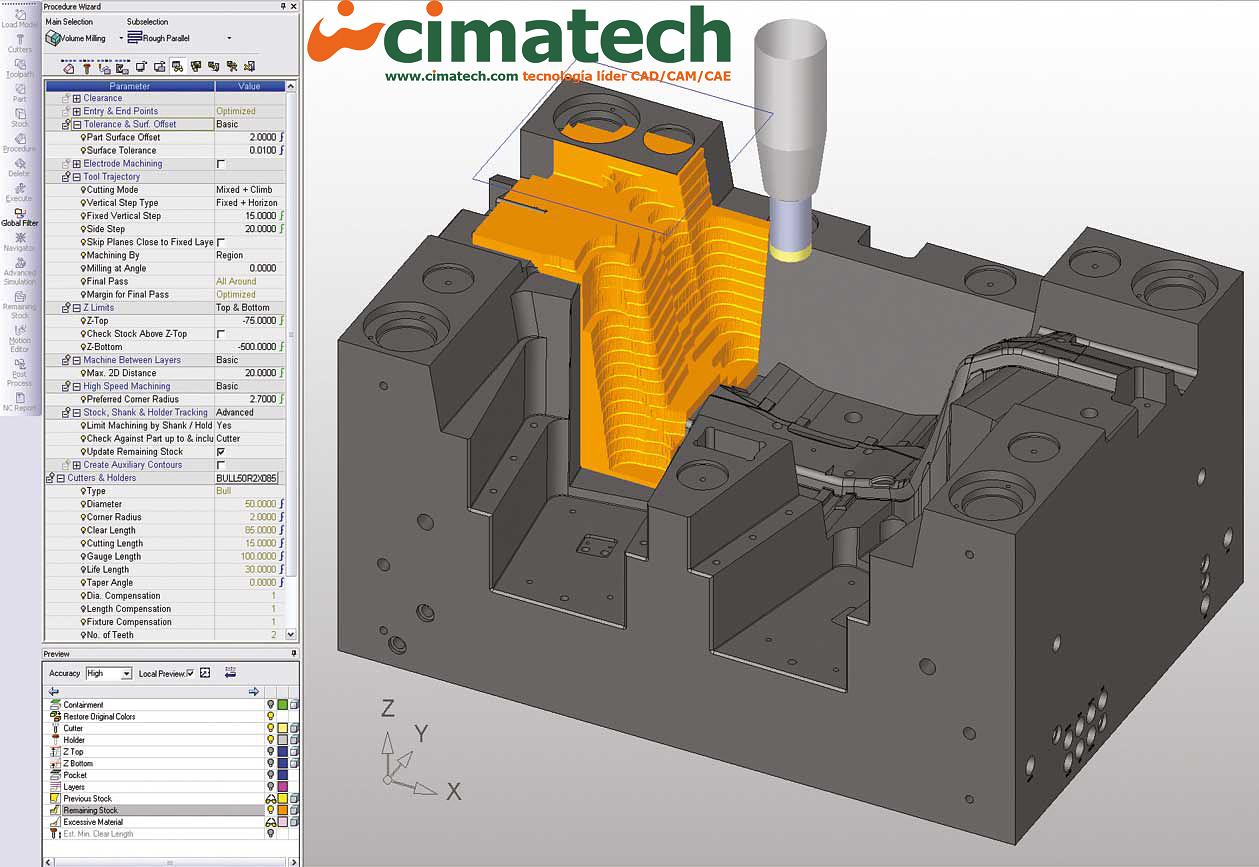Viewport: 1259px width, 867px height.
Task: Uncheck the Update Remaining Stock checkbox
Action: [221, 452]
